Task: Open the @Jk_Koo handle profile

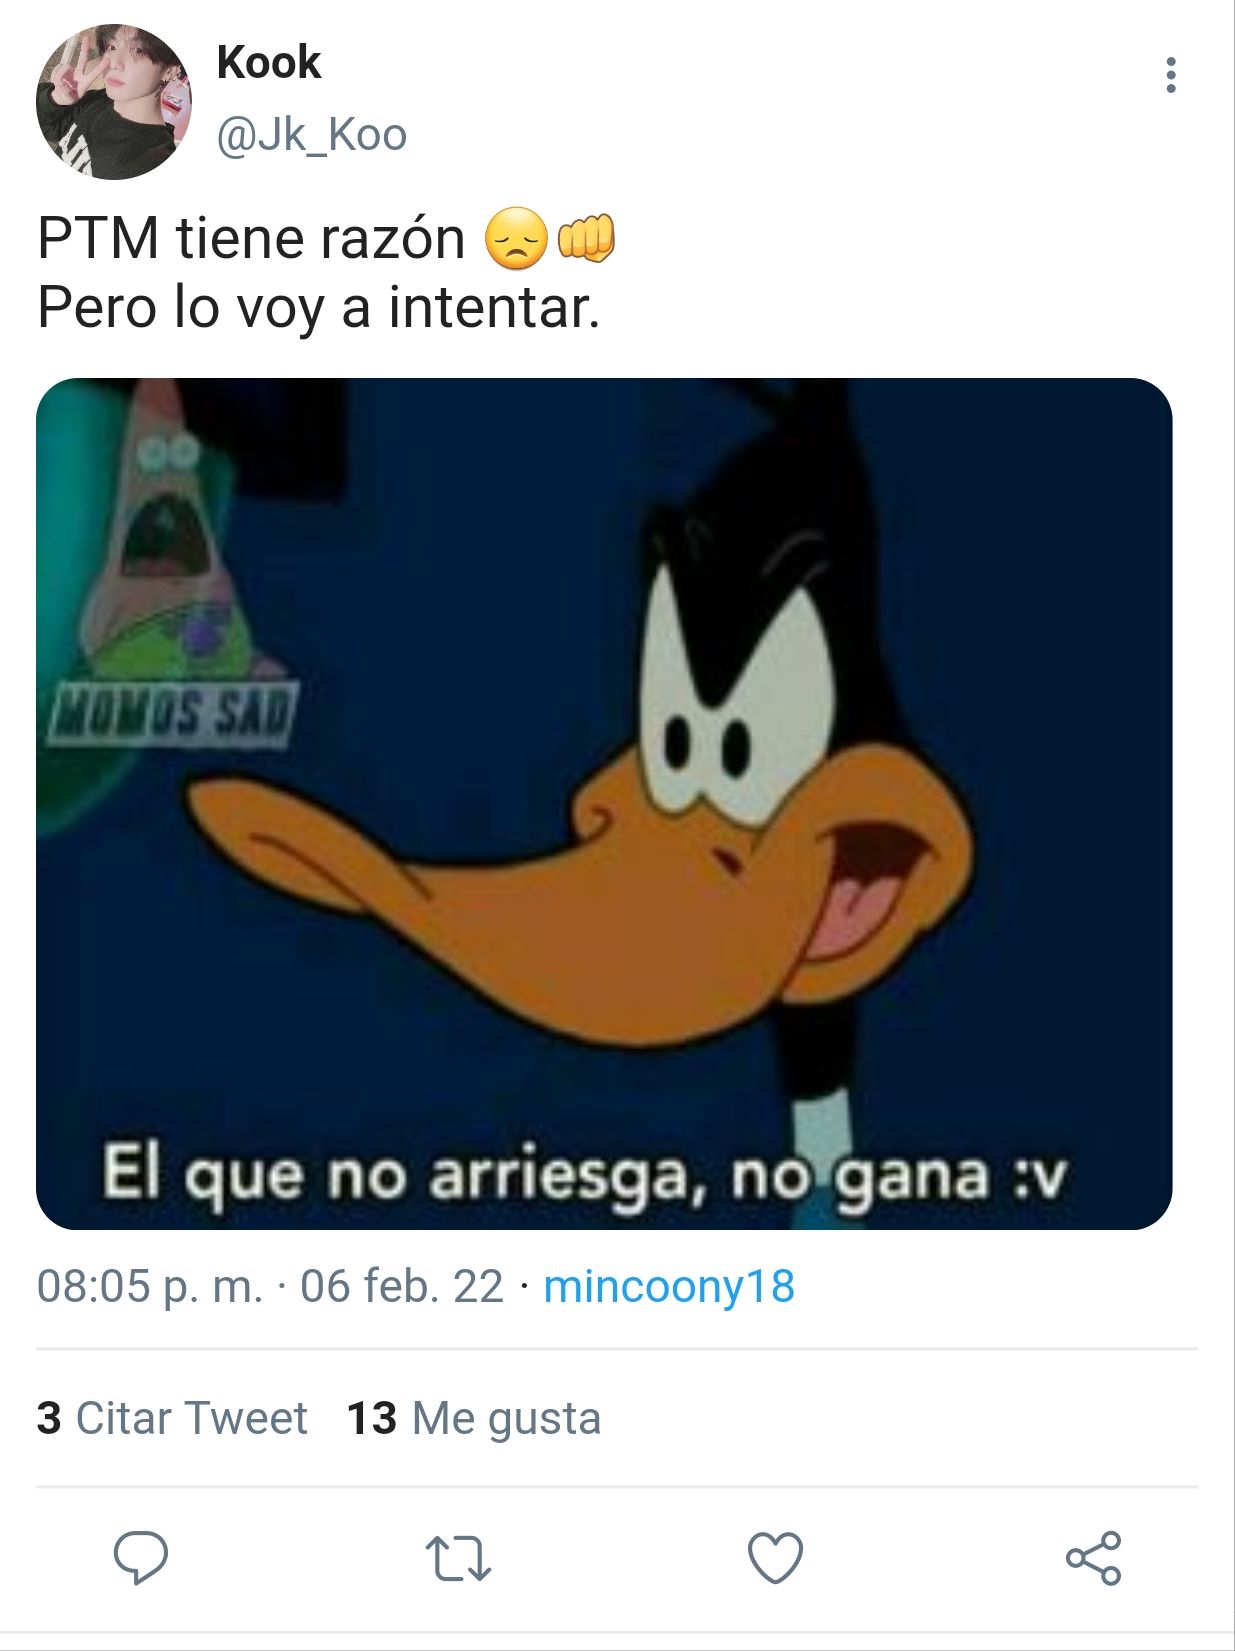Action: [312, 136]
